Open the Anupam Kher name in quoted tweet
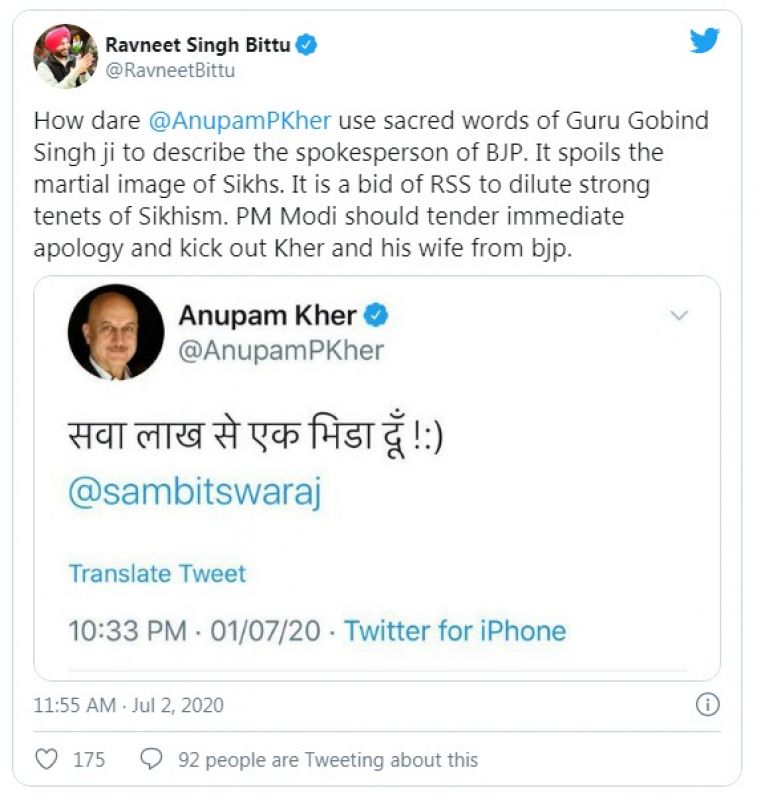Image resolution: width=769 pixels, height=800 pixels. tap(267, 316)
